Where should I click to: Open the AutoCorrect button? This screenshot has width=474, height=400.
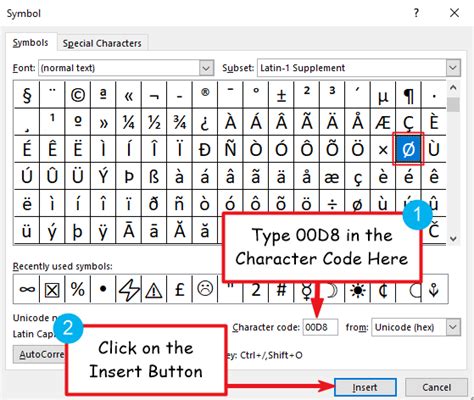[x=39, y=354]
